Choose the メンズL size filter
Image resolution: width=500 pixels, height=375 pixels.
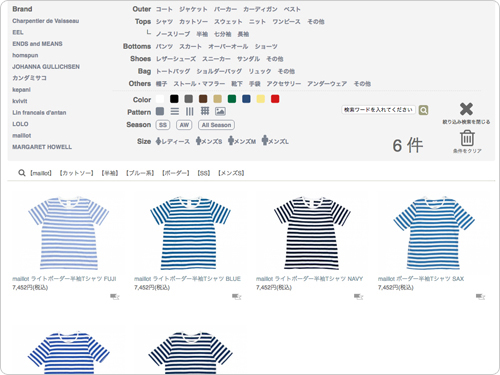275,141
